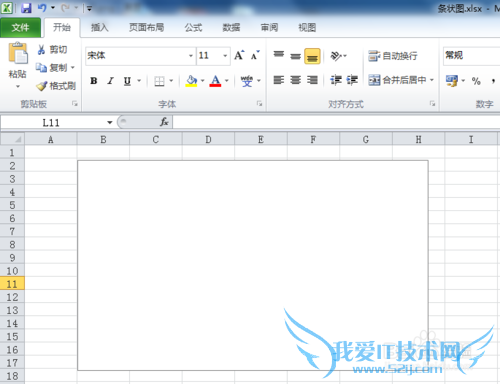This screenshot has width=500, height=384.
Task: Select row 11 header
Action: pos(12,284)
